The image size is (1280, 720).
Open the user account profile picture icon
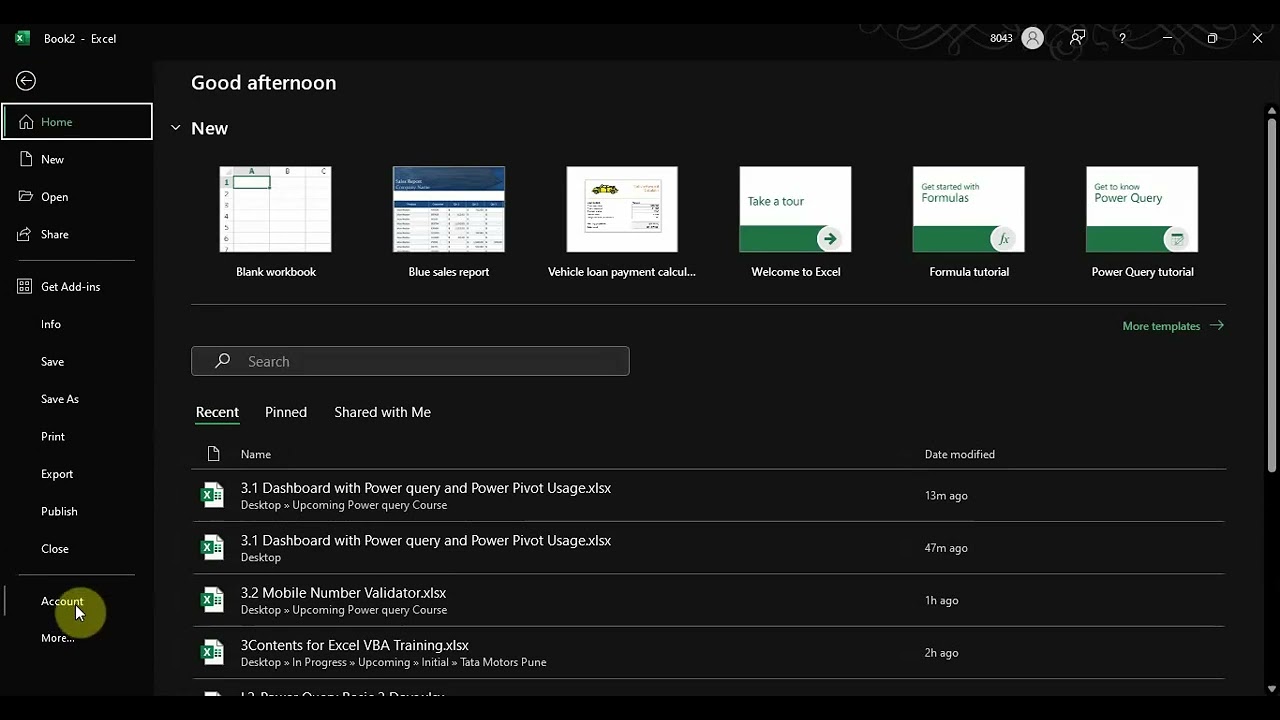pyautogui.click(x=1033, y=38)
